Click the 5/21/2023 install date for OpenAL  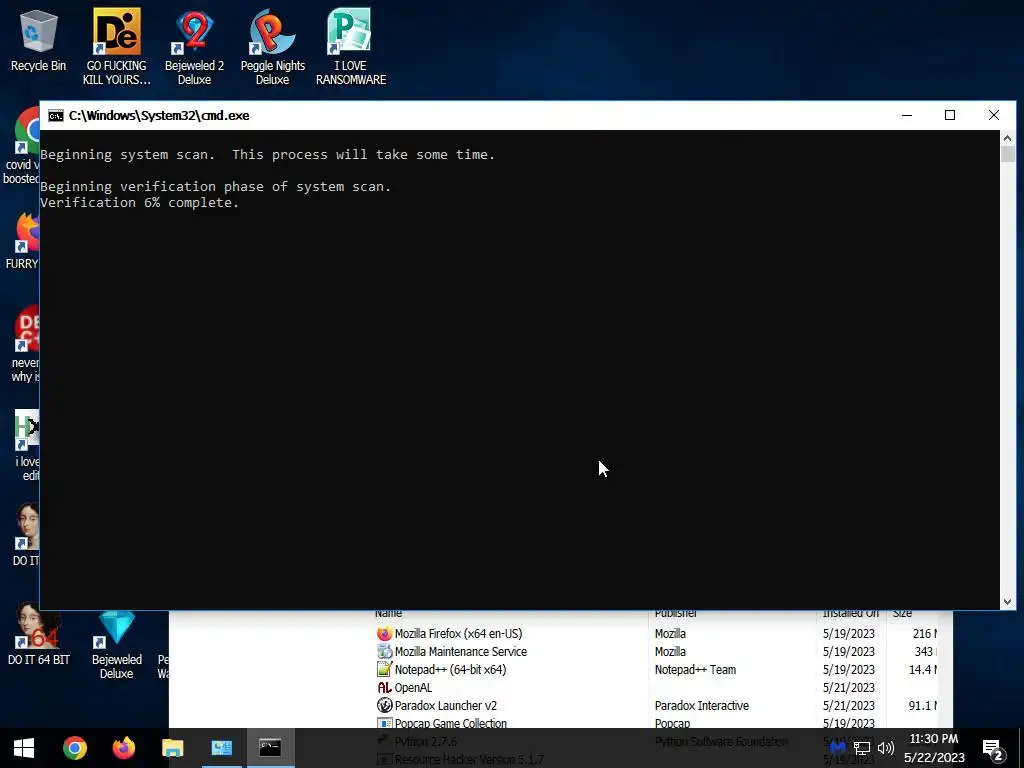point(848,688)
